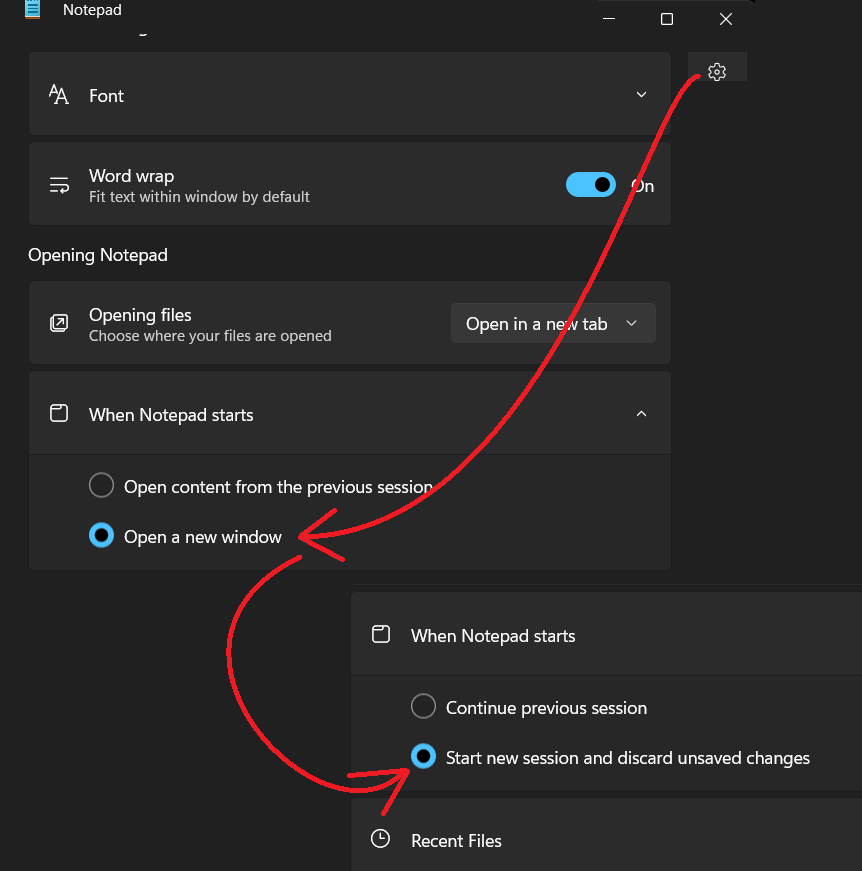The width and height of the screenshot is (862, 871).
Task: Close the Notepad window
Action: pyautogui.click(x=726, y=19)
